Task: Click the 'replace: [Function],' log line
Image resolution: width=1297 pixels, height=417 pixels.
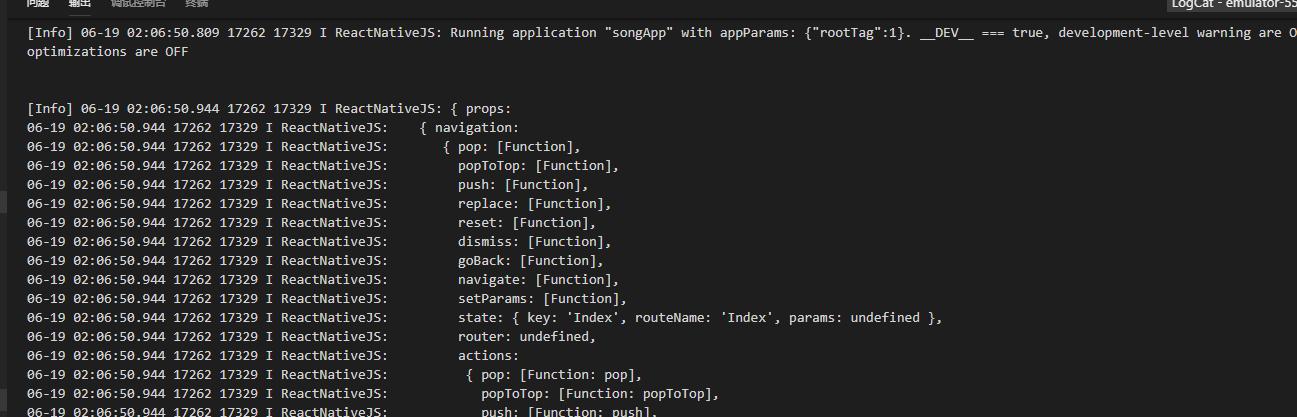Action: click(534, 204)
